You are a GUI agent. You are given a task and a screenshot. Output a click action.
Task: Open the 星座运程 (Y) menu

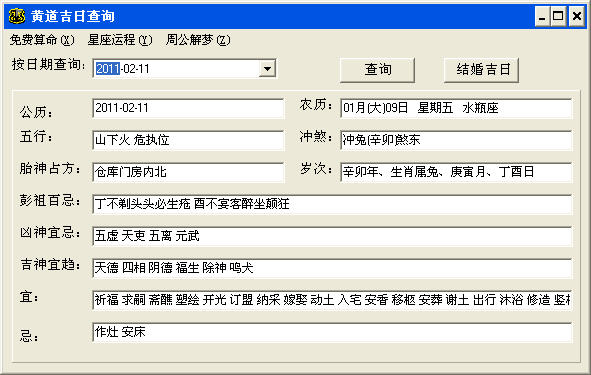click(120, 40)
